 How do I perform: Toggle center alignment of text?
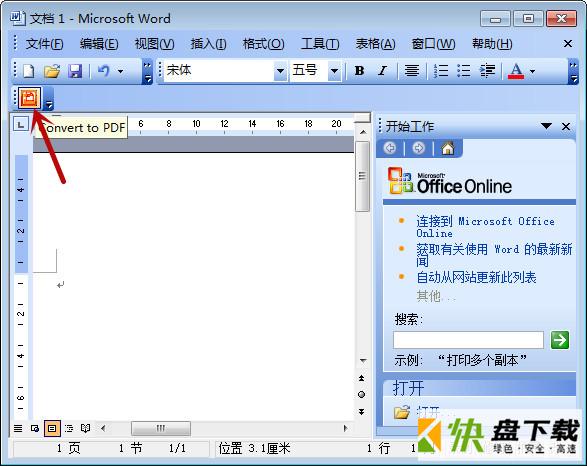pyautogui.click(x=412, y=70)
